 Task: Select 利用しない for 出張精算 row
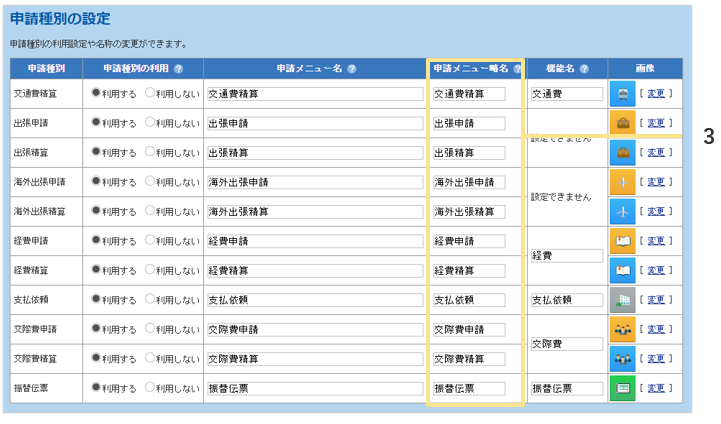point(150,152)
